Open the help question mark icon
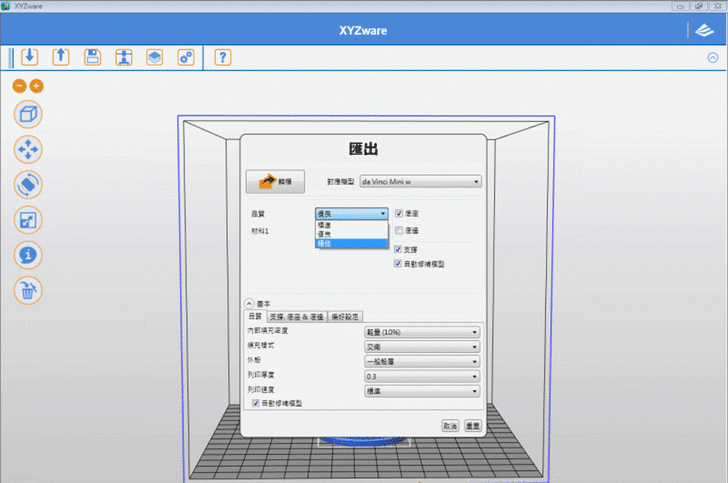Viewport: 728px width, 483px height. pyautogui.click(x=222, y=57)
